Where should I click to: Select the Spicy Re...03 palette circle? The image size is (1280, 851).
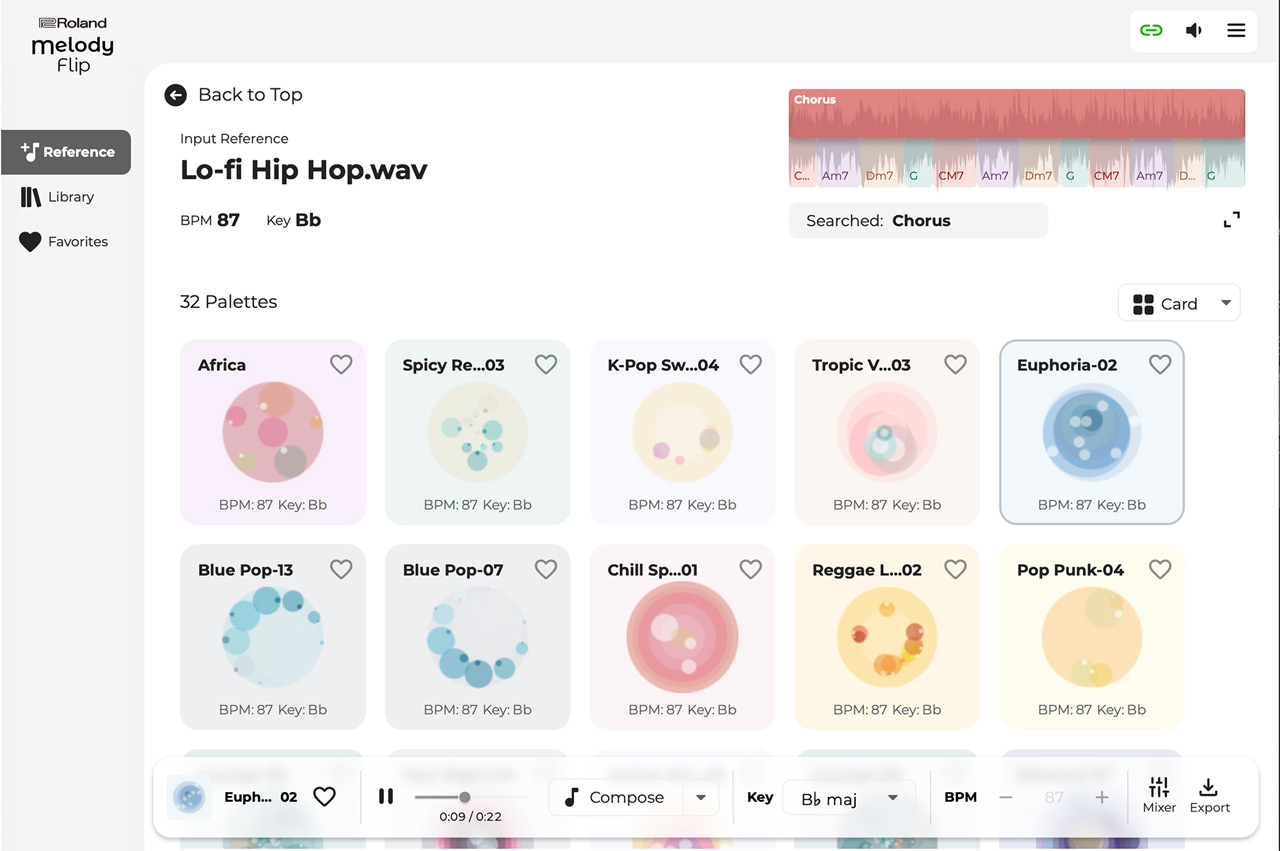[478, 432]
